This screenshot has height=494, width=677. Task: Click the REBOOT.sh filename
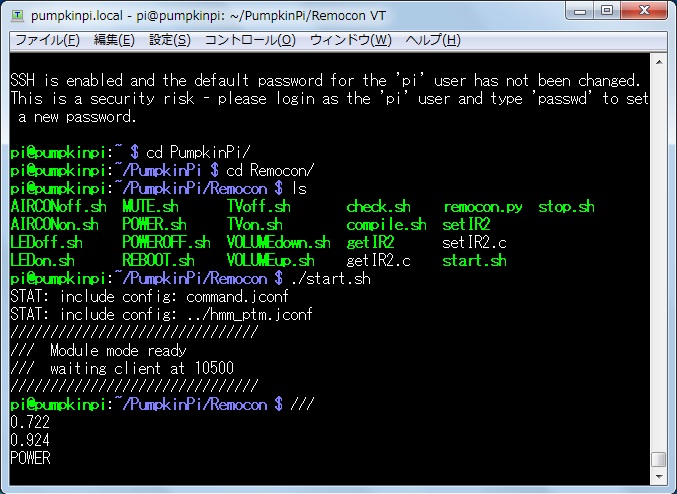[158, 261]
